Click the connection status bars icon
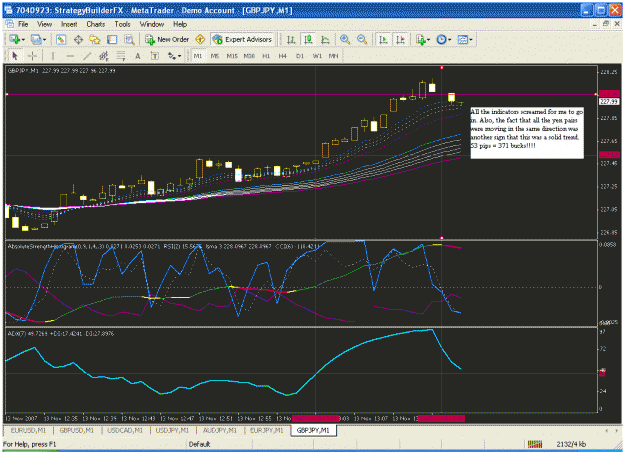The width and height of the screenshot is (625, 452). 535,444
